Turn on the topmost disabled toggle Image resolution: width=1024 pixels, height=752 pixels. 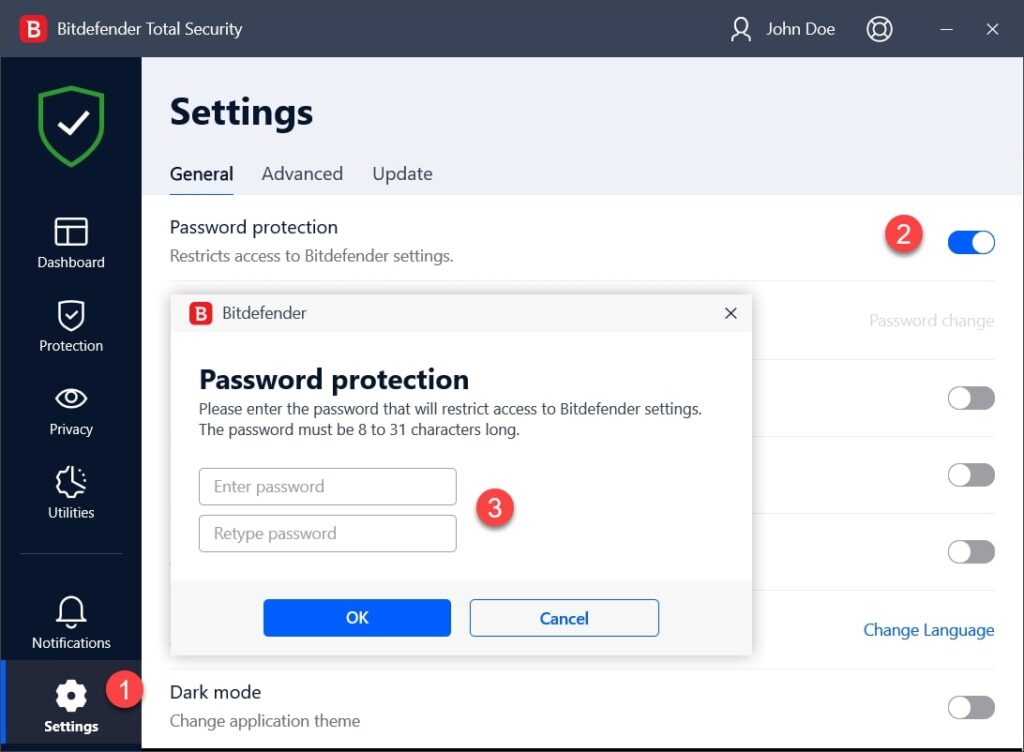(971, 398)
